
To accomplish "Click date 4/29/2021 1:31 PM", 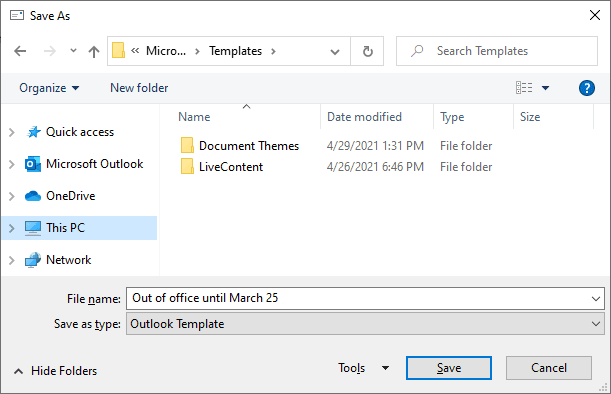I will click(375, 146).
